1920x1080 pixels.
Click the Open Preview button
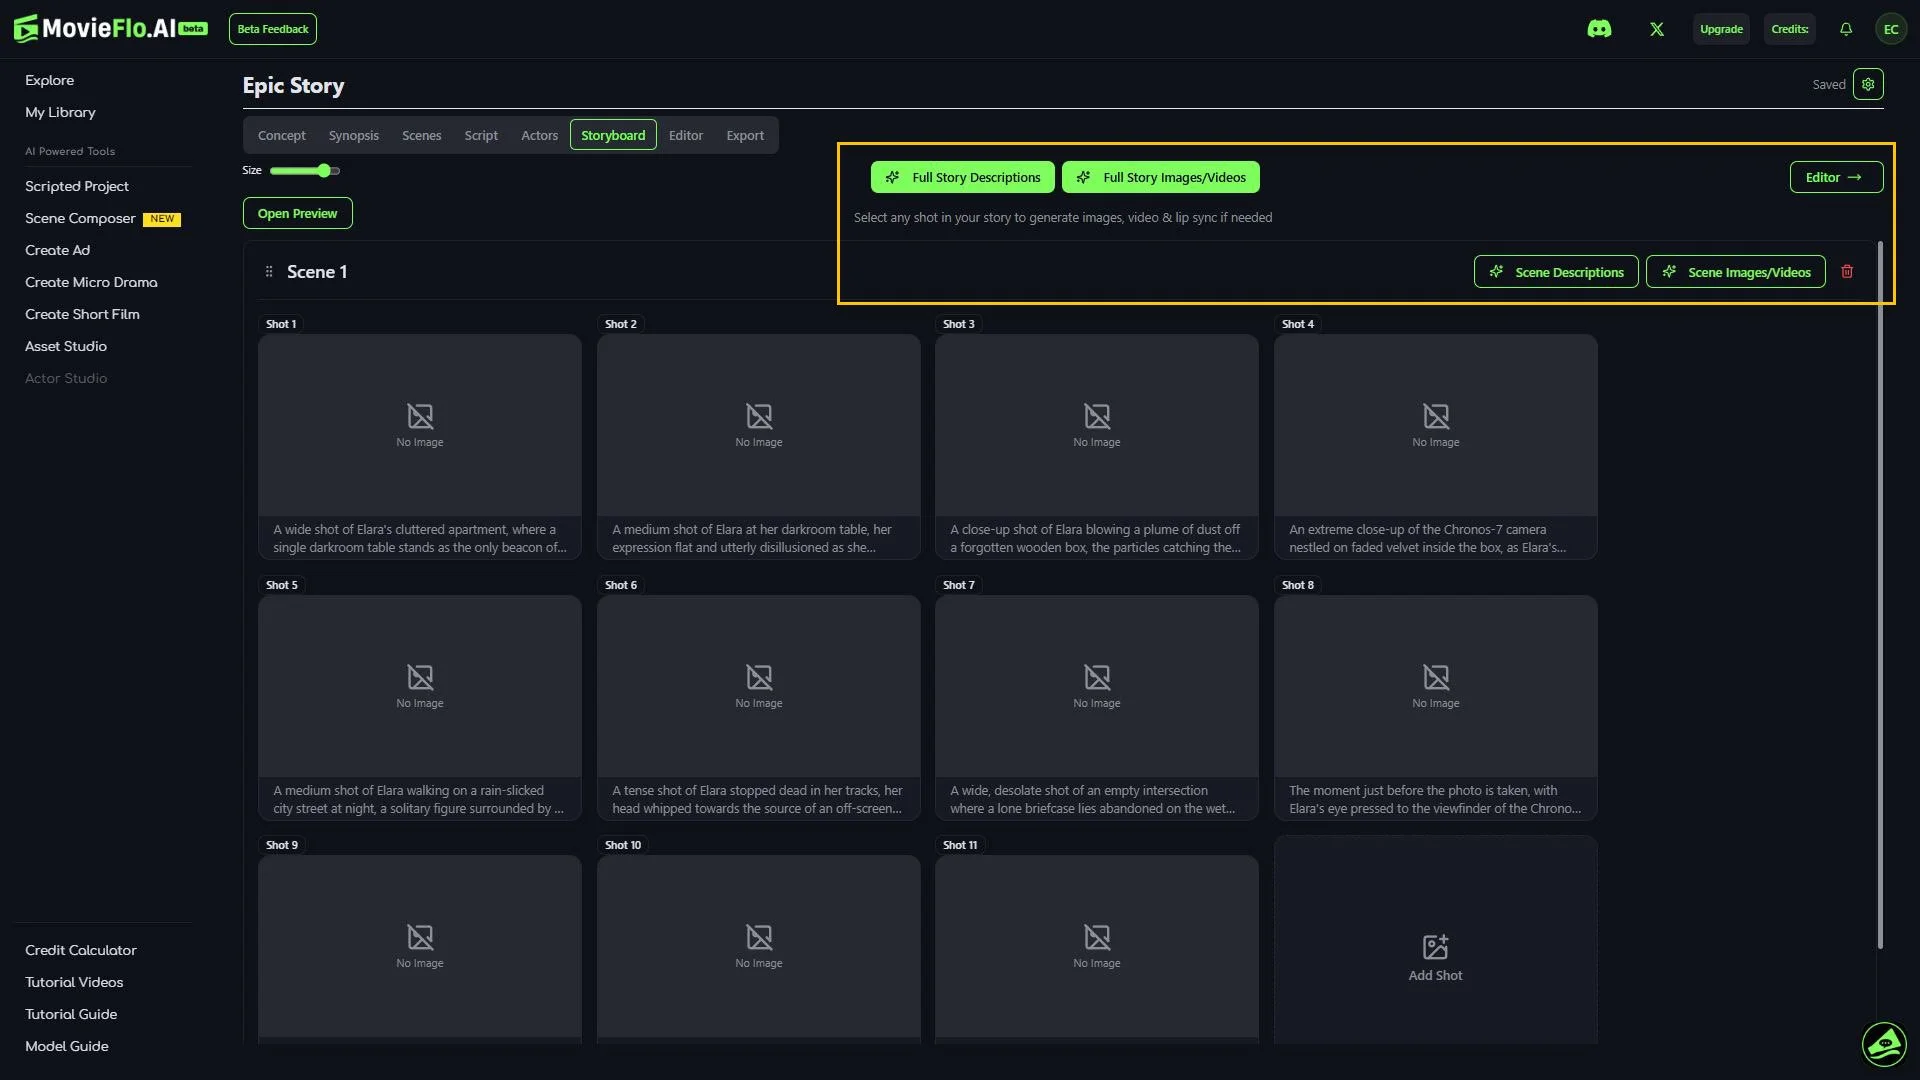click(x=297, y=213)
